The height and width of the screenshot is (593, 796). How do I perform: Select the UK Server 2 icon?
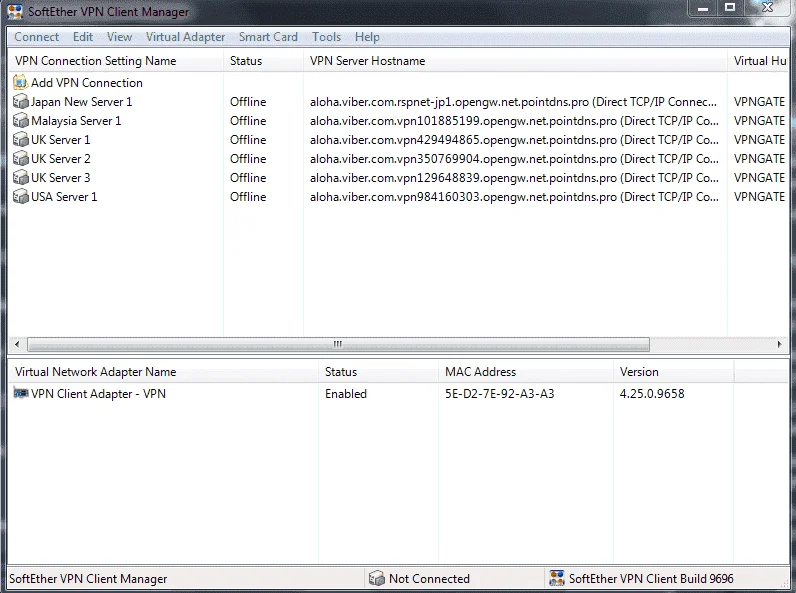(x=20, y=158)
